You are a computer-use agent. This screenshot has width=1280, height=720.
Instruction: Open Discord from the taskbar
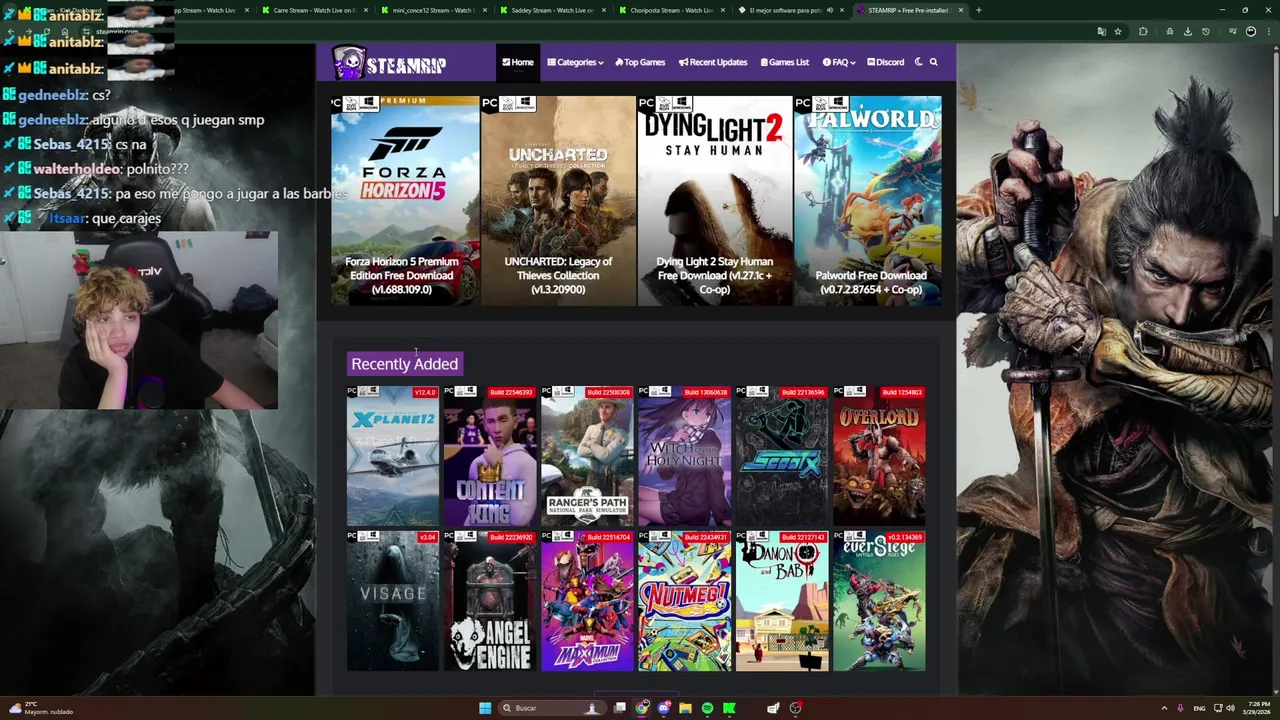coord(664,708)
